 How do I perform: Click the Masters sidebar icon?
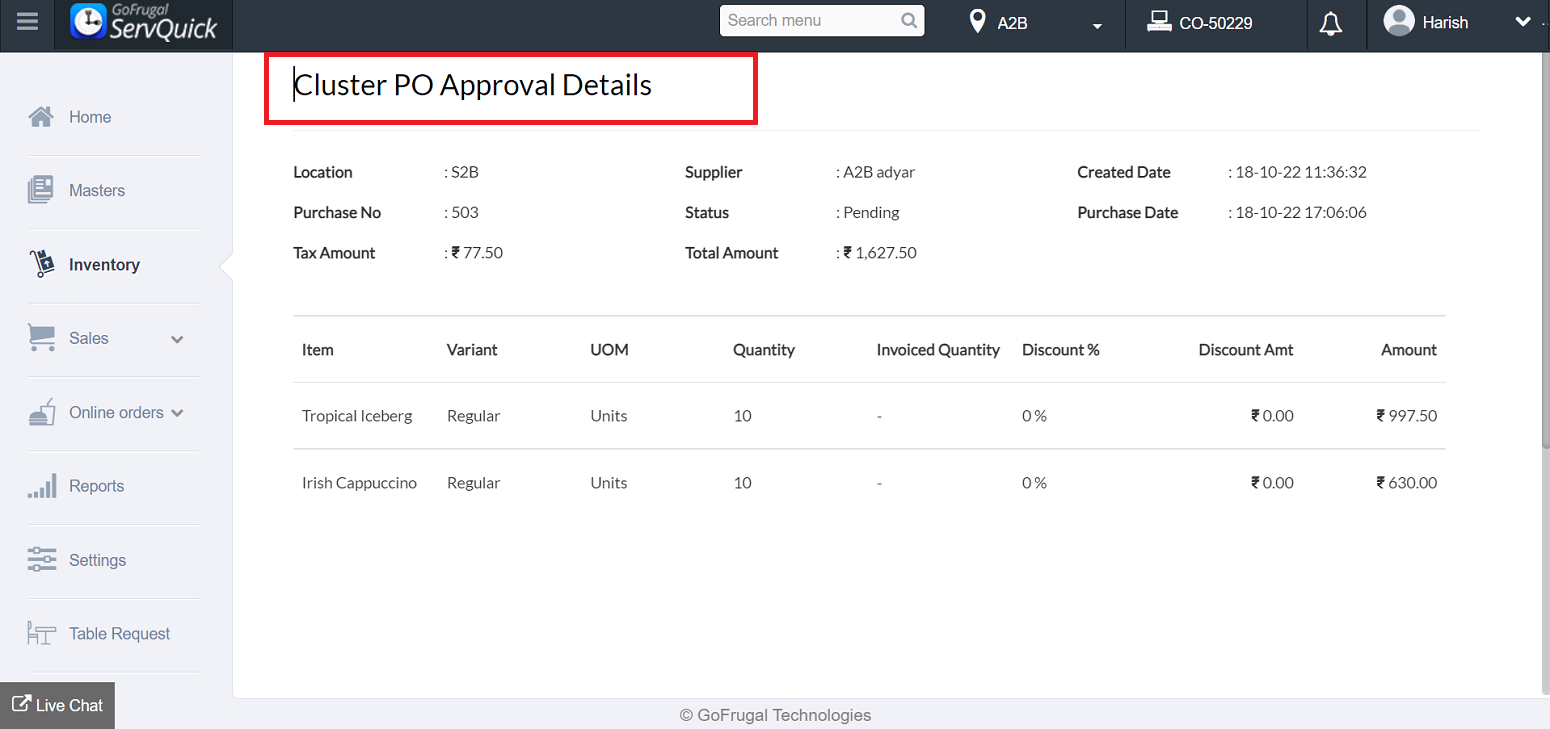[41, 190]
